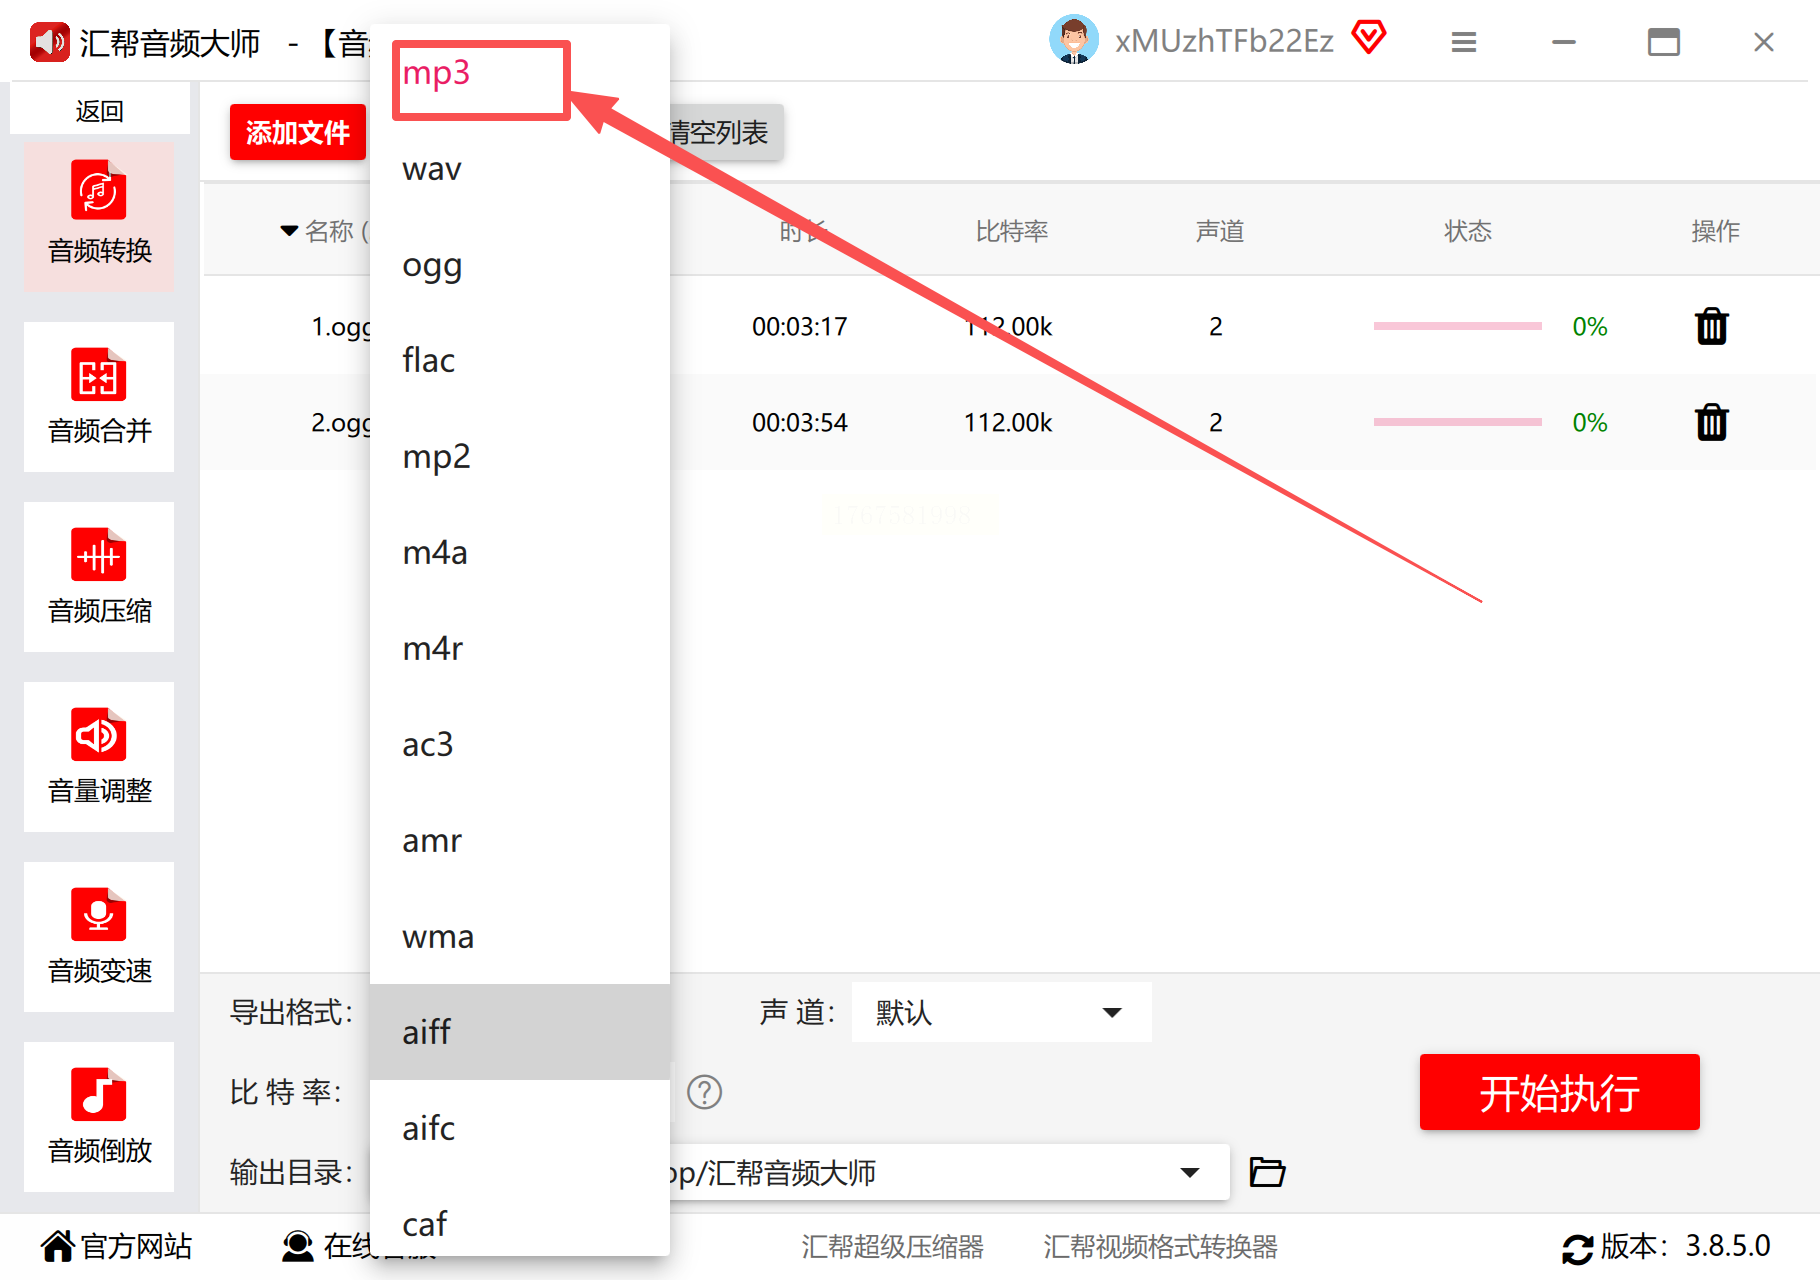Click the 操作 column header

tap(1716, 231)
